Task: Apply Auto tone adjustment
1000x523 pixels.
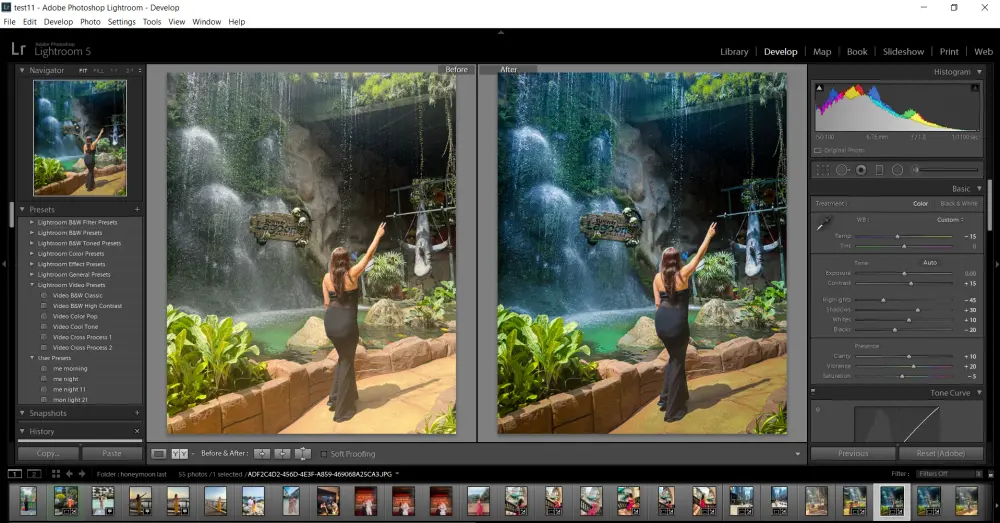Action: (930, 263)
